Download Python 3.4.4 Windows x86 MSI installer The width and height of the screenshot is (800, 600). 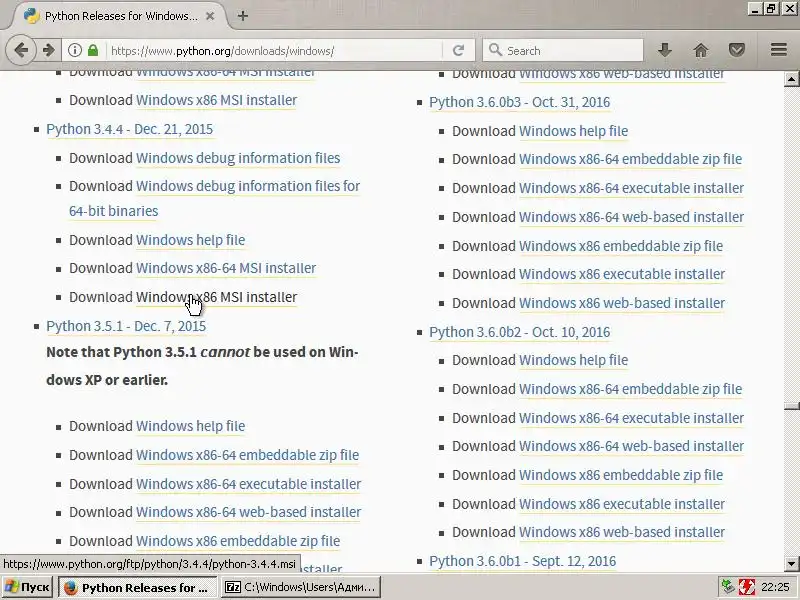(x=216, y=297)
